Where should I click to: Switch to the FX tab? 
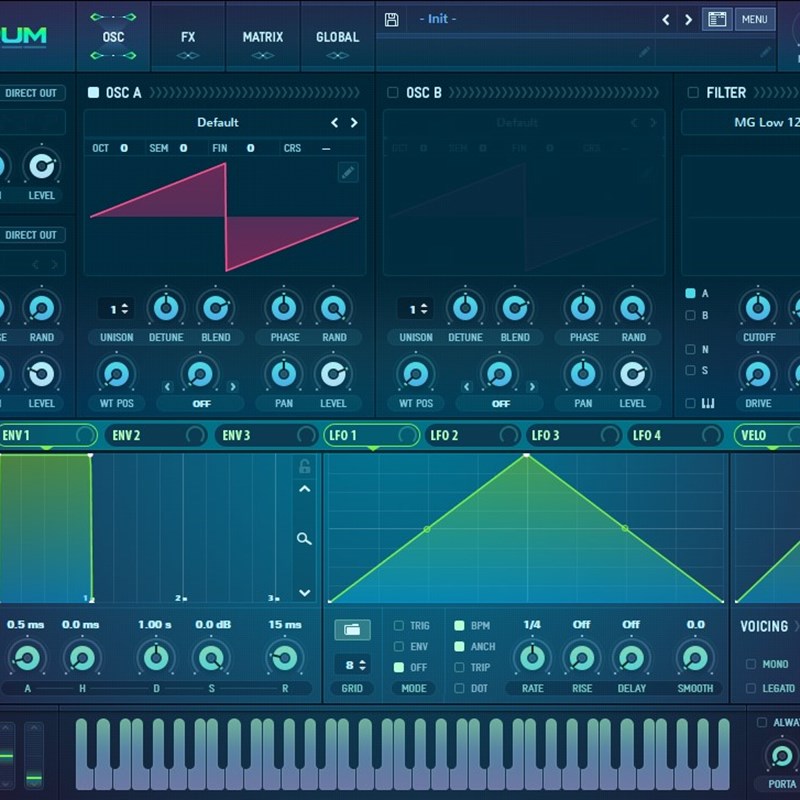[x=188, y=37]
